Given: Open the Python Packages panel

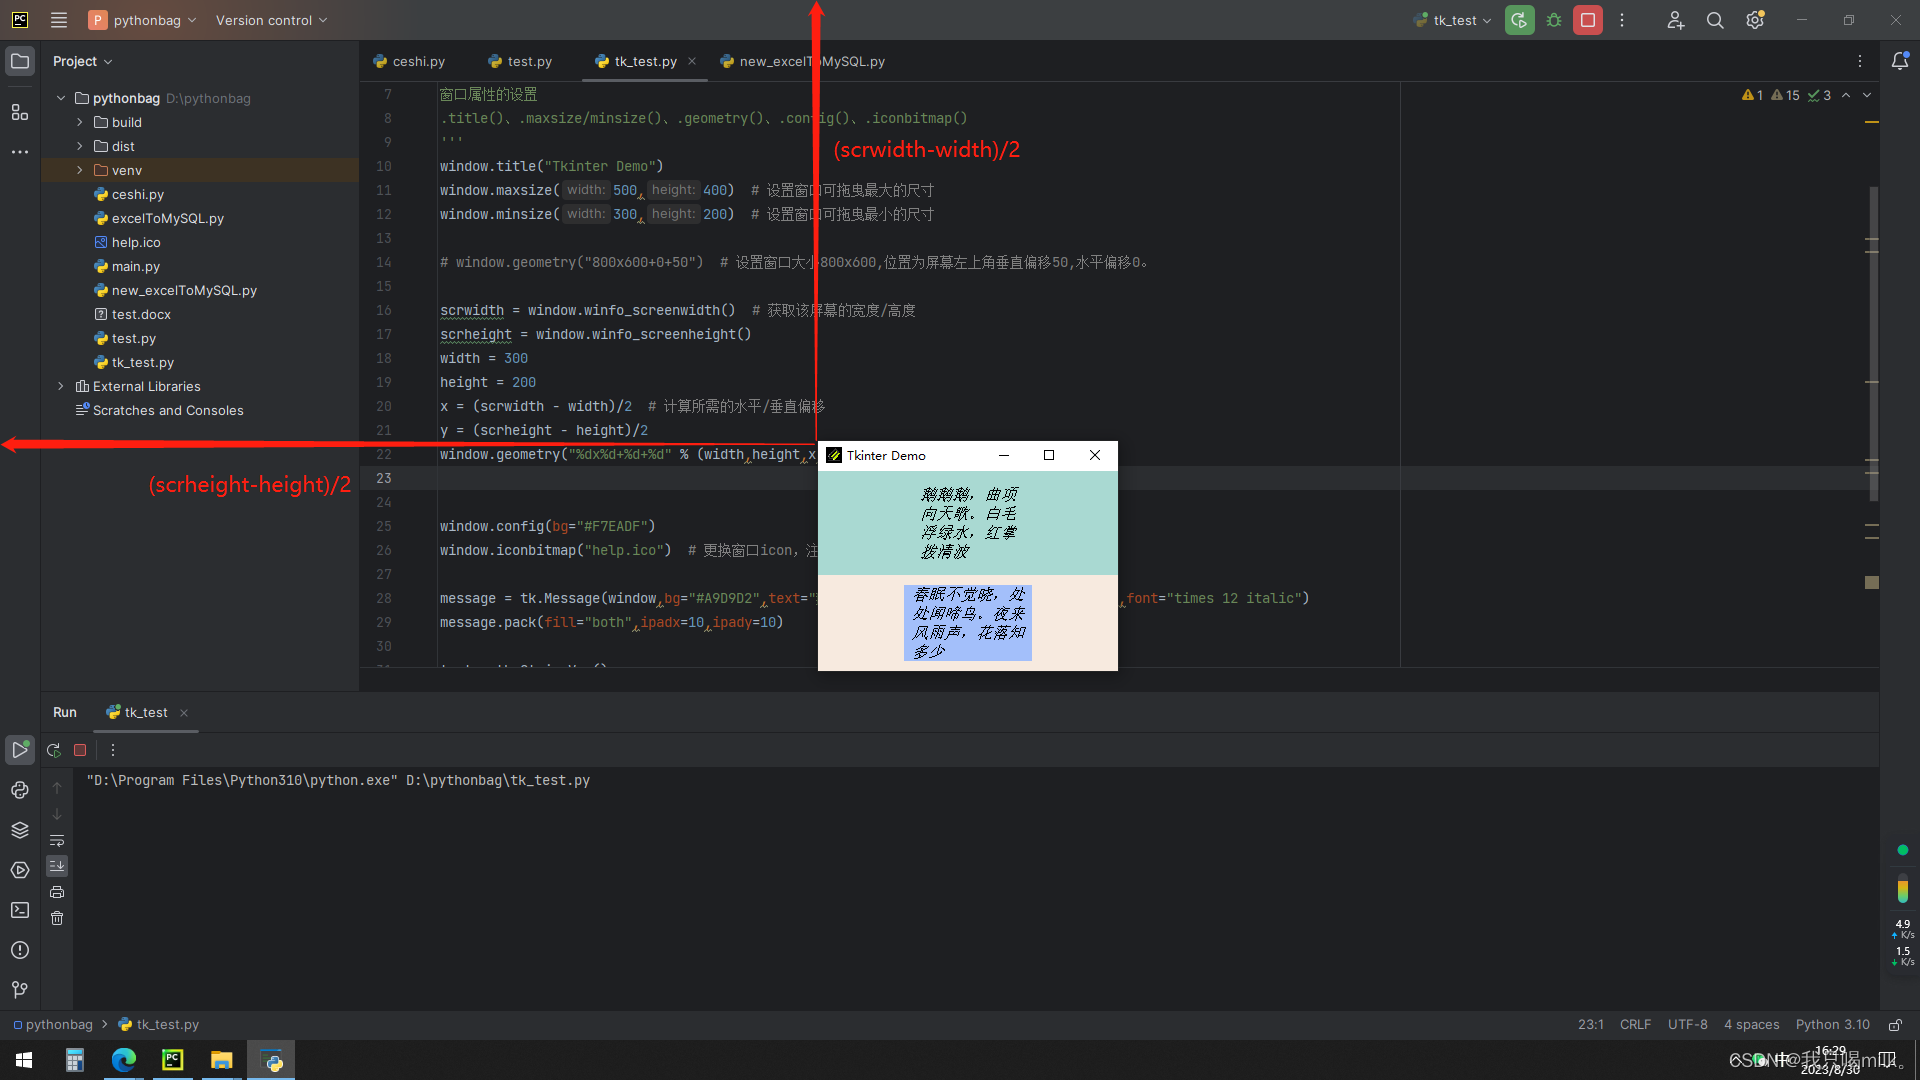Looking at the screenshot, I should 19,830.
